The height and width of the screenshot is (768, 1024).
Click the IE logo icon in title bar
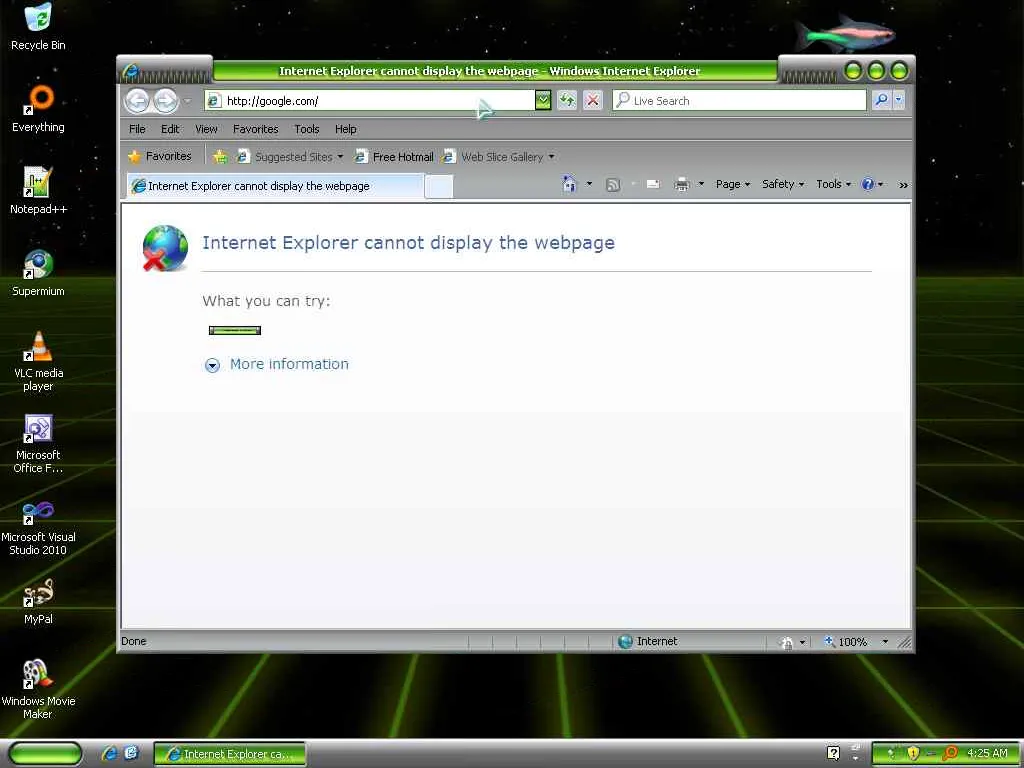click(x=131, y=71)
